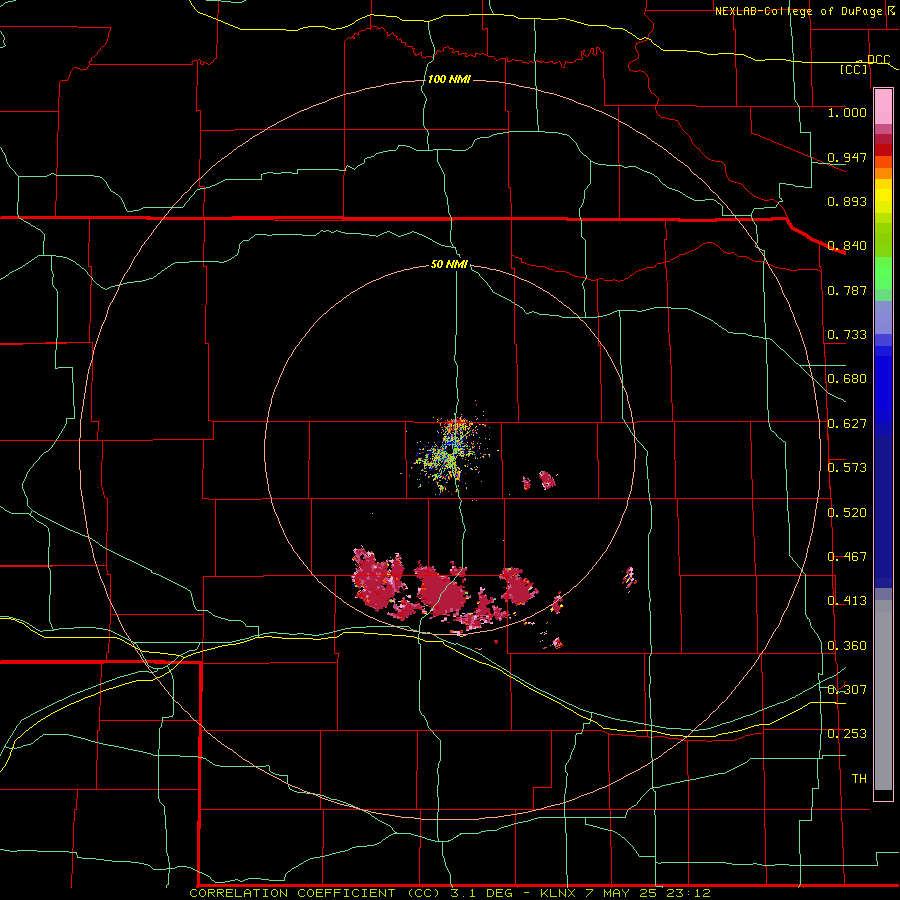This screenshot has height=900, width=900.
Task: Click the 0.520 legend value
Action: point(847,513)
